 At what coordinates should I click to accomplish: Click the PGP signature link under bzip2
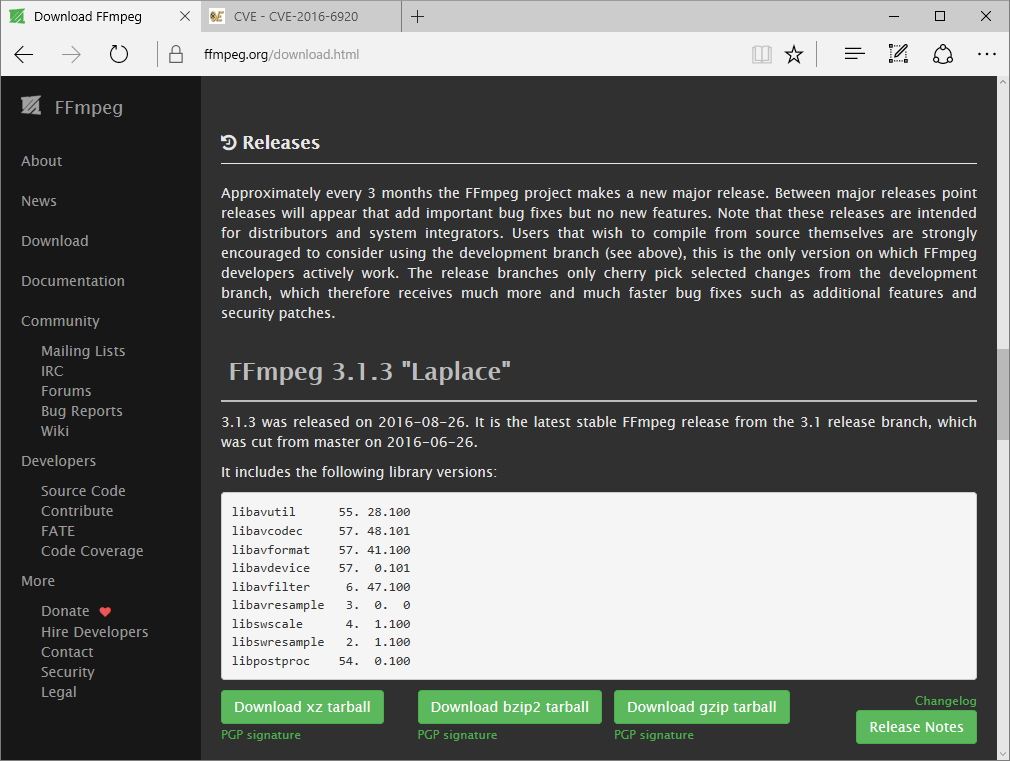tap(457, 734)
